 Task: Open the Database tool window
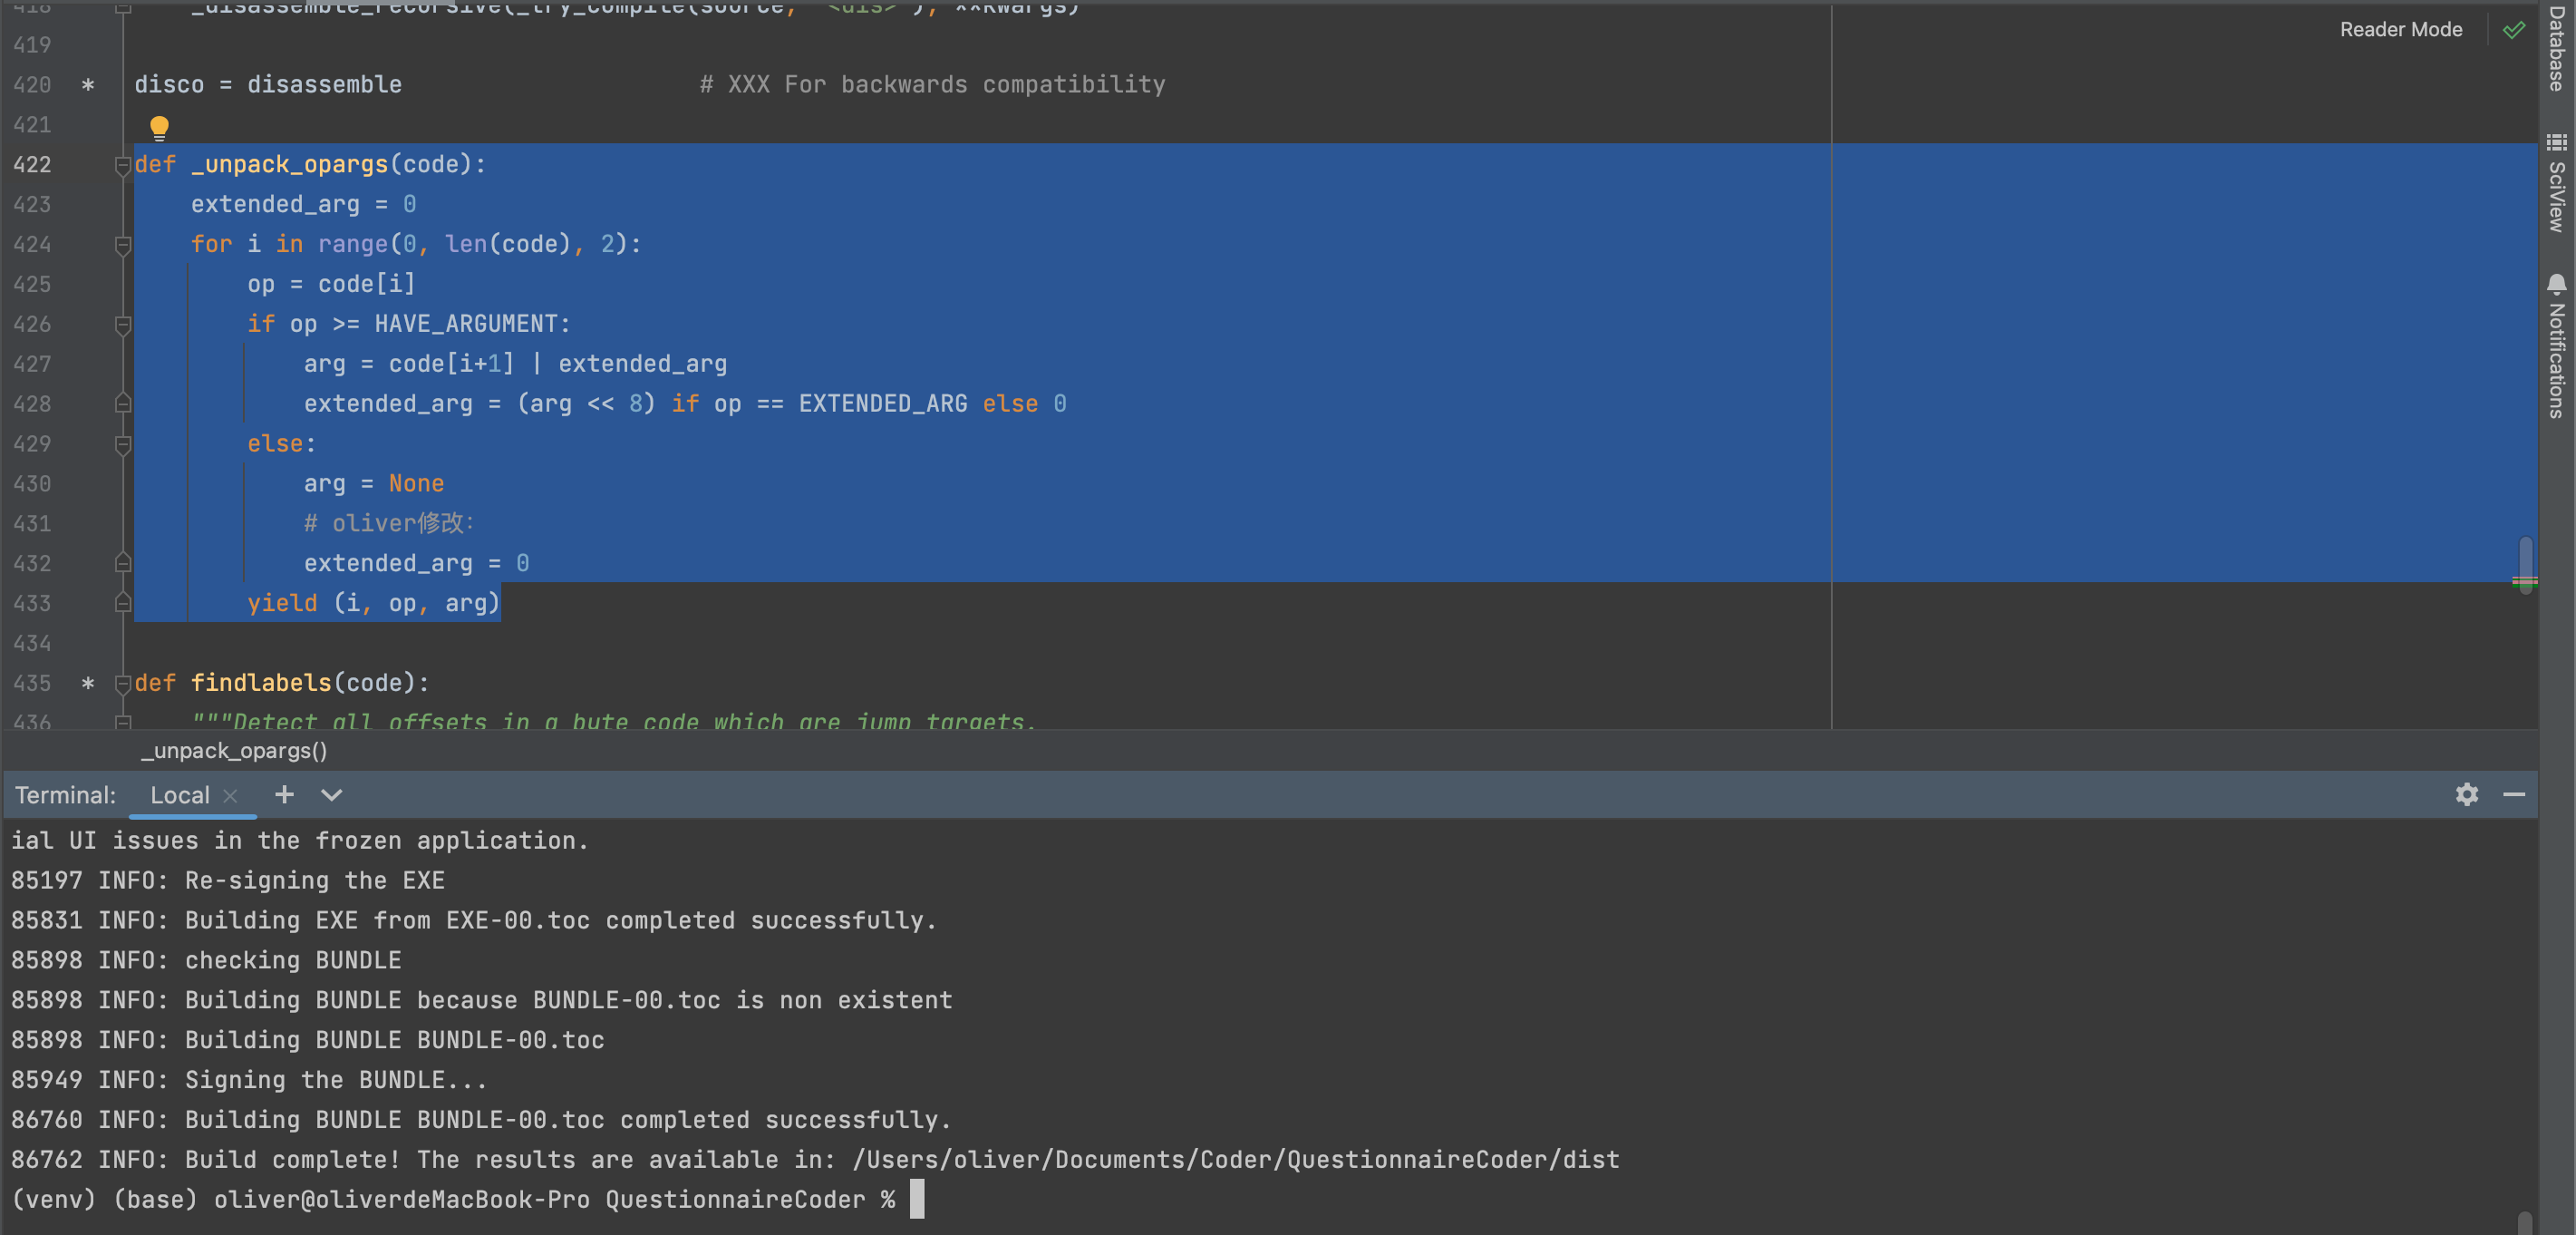click(x=2559, y=50)
